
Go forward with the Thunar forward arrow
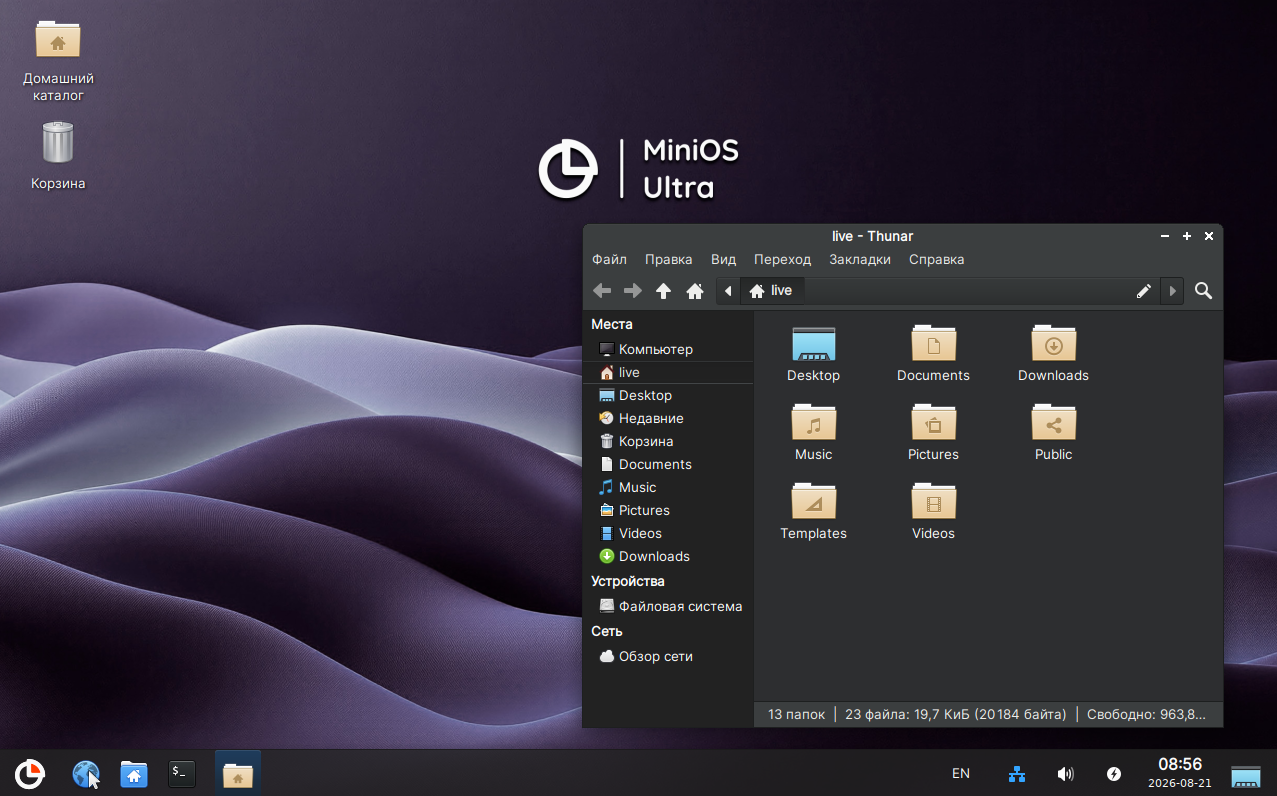[633, 291]
